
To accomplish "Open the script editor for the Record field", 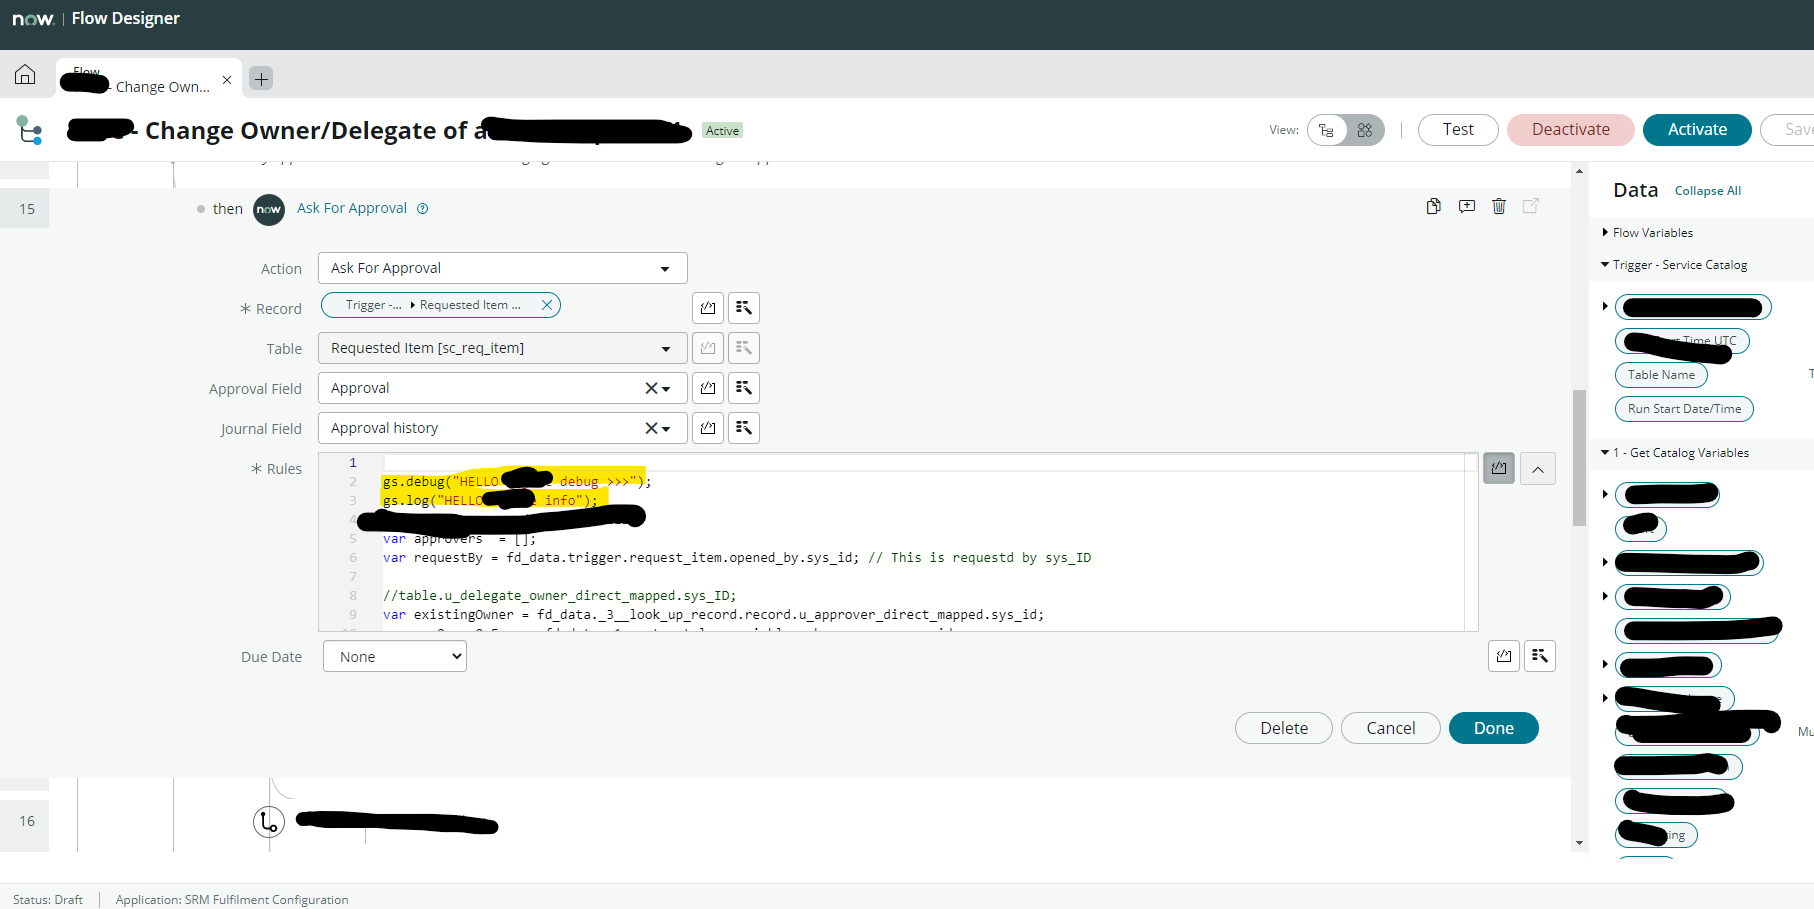I will pos(708,307).
